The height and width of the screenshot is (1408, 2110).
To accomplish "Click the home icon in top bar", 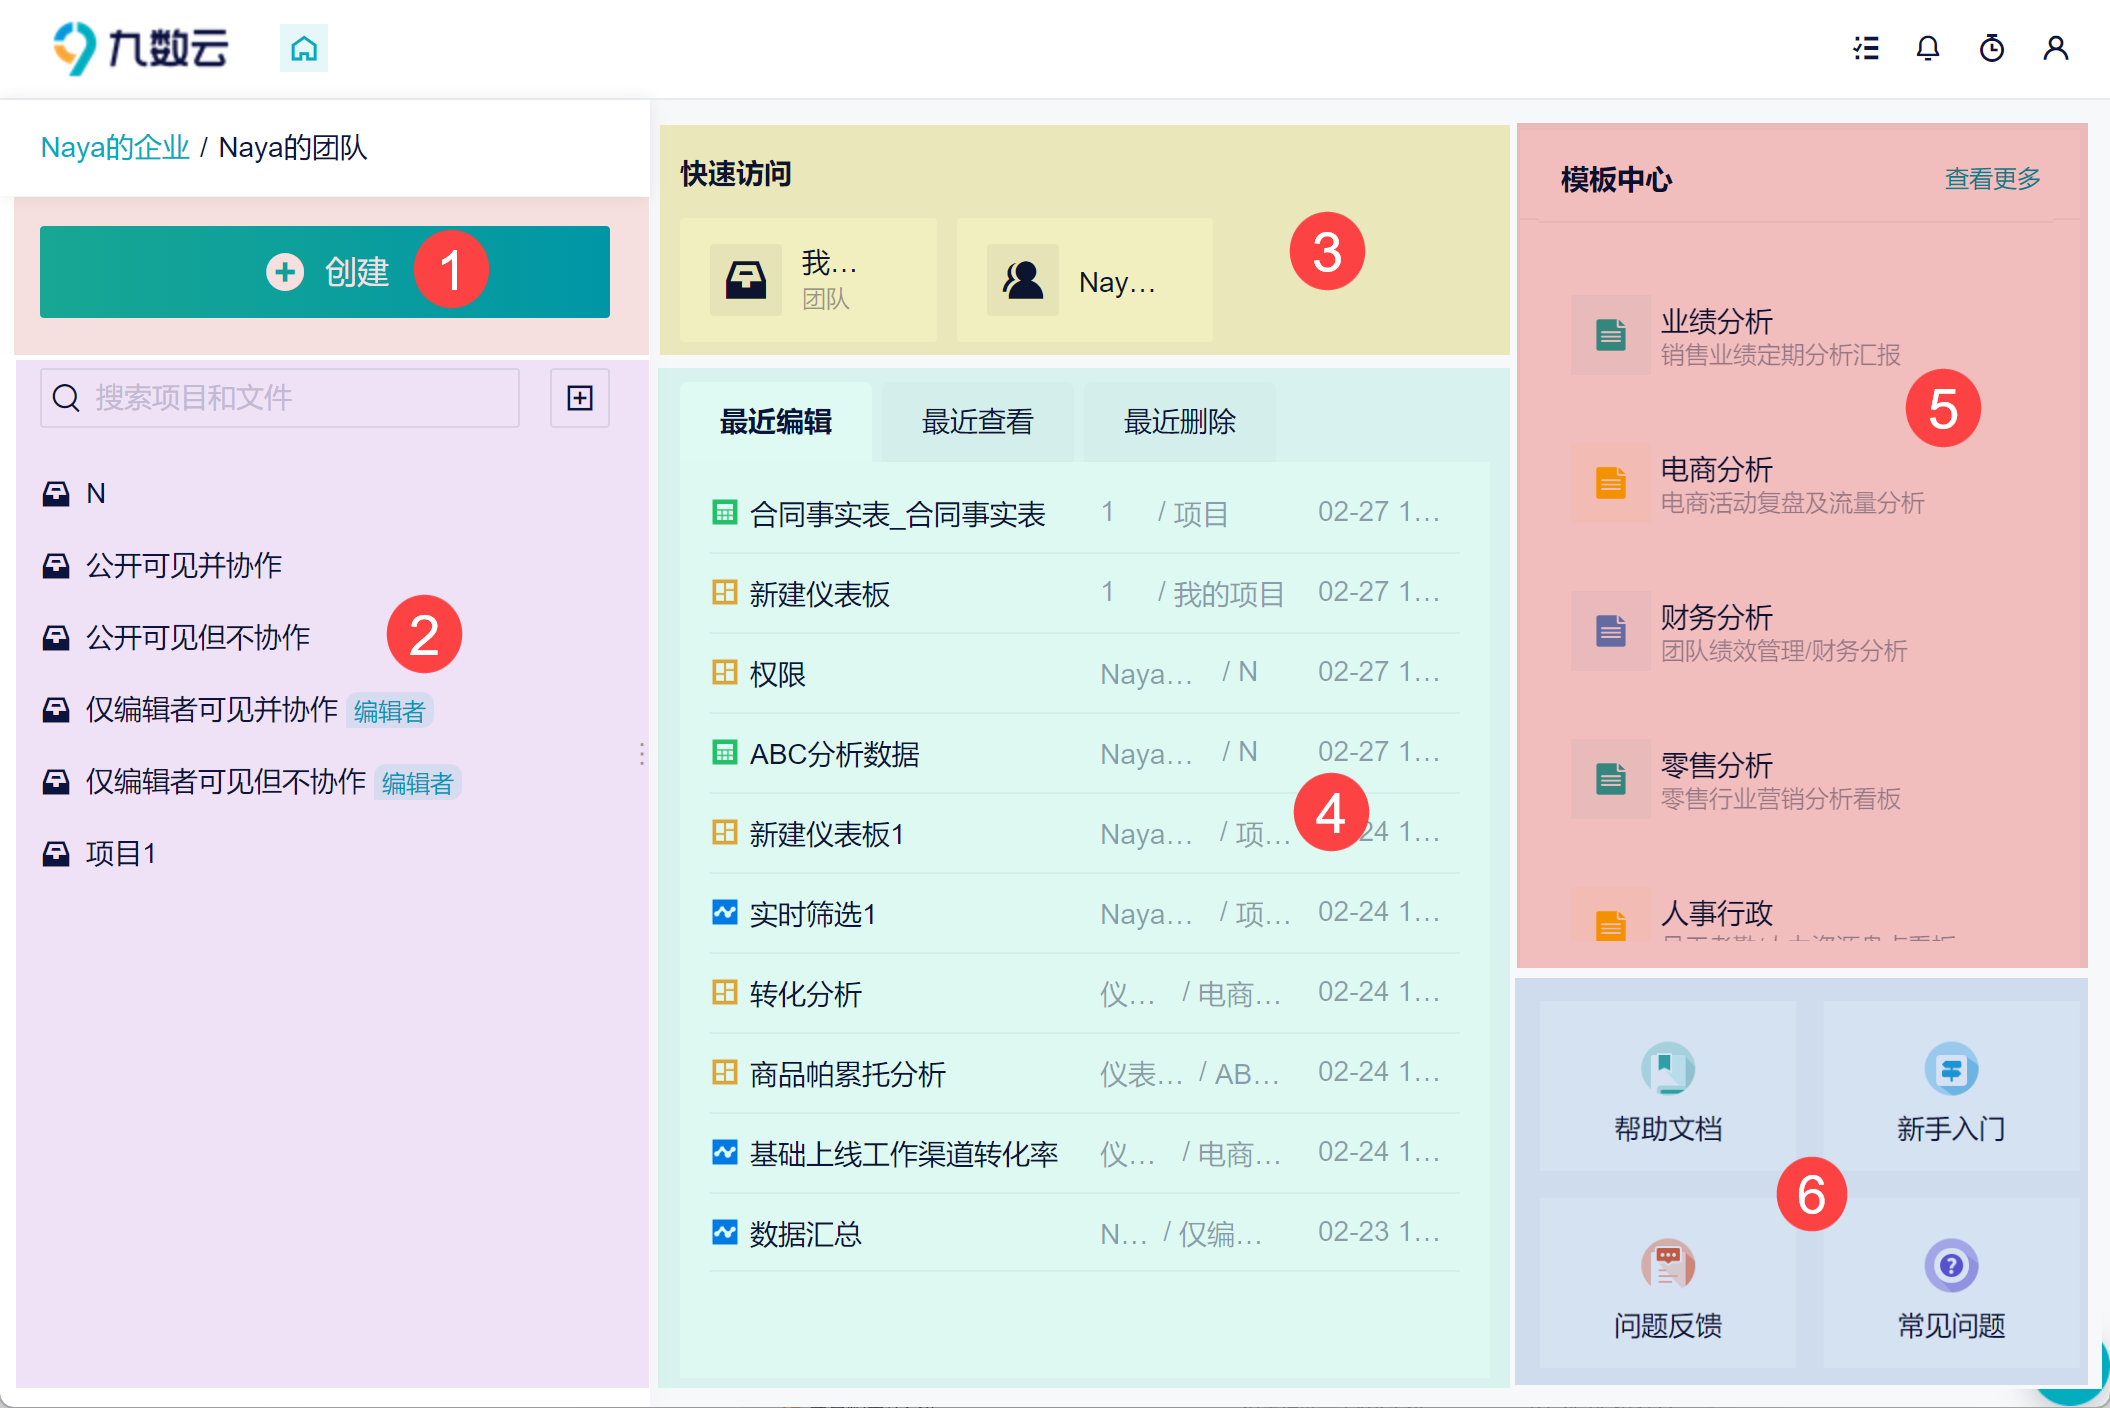I will pyautogui.click(x=304, y=48).
